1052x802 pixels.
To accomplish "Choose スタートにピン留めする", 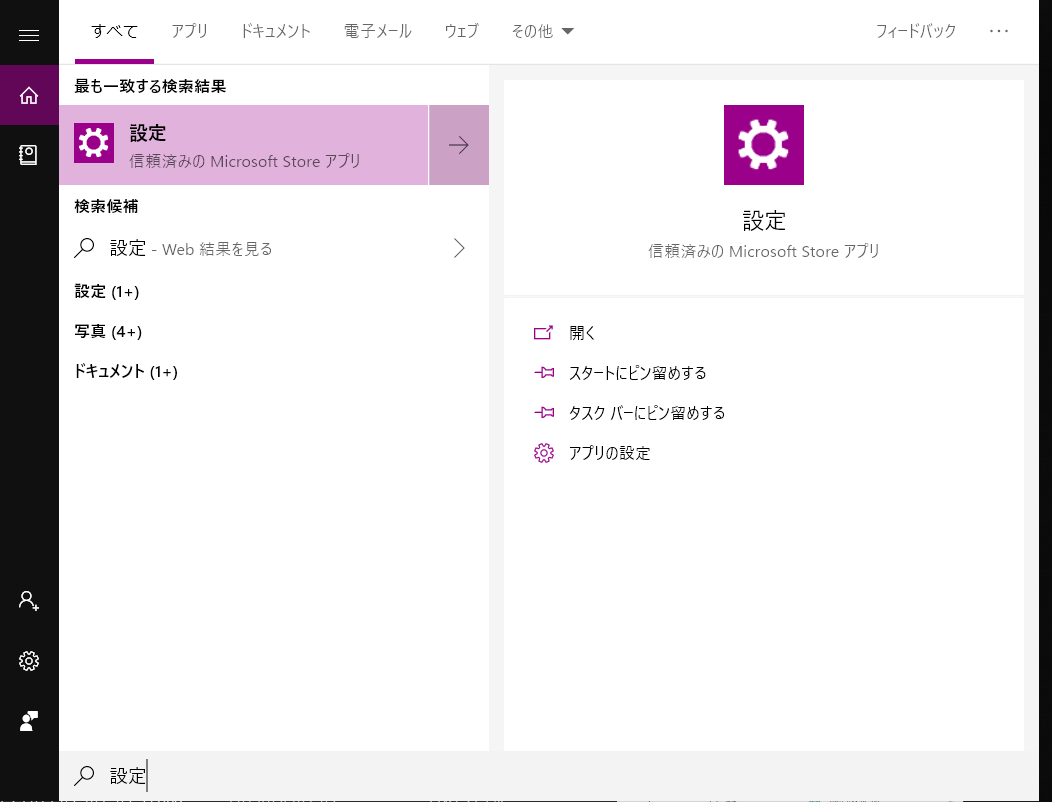I will pyautogui.click(x=637, y=372).
